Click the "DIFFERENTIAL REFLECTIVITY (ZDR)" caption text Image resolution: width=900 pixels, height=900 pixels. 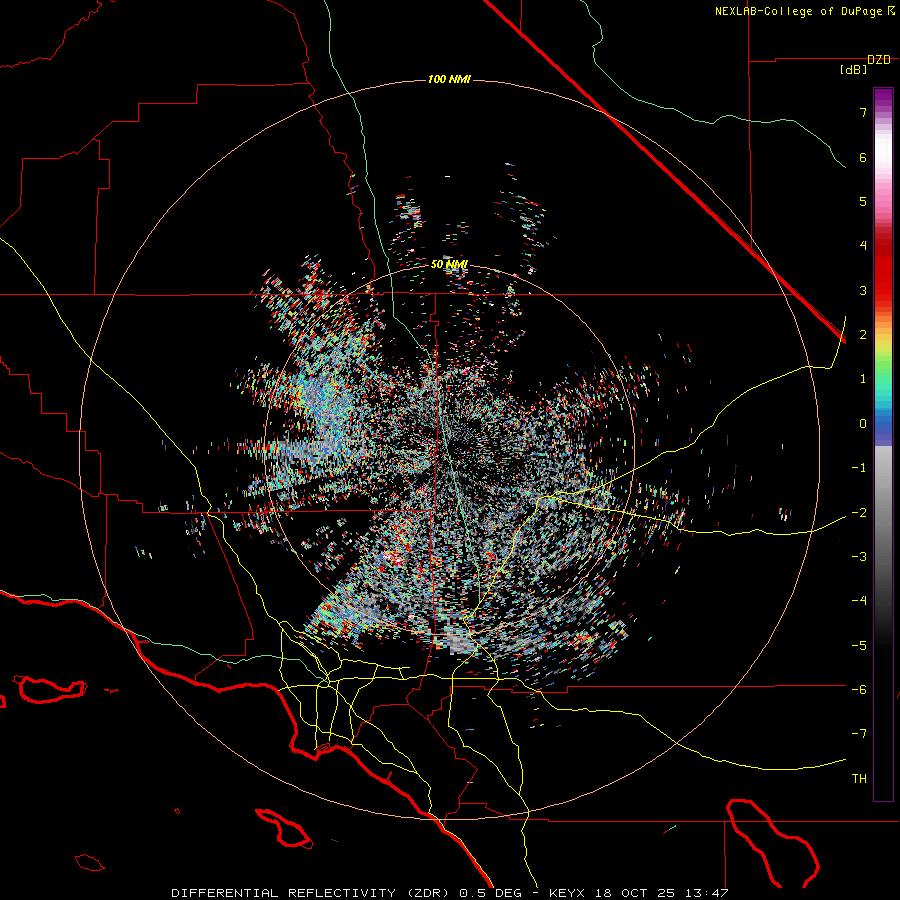coord(312,893)
